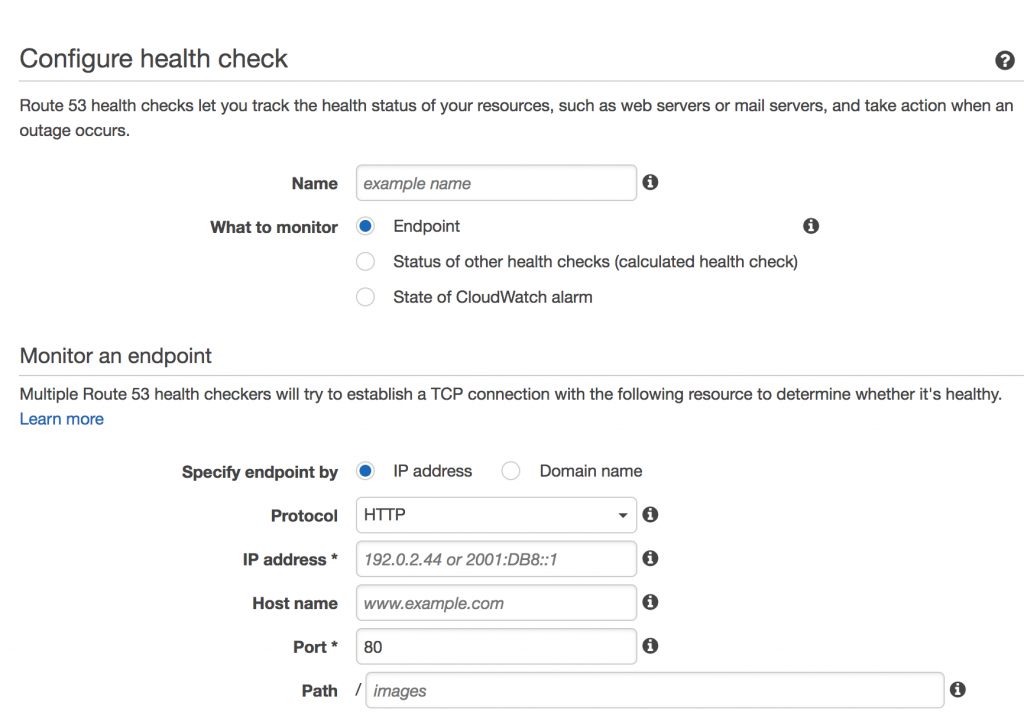Click info icon next to Path field
1024x725 pixels.
tap(957, 690)
